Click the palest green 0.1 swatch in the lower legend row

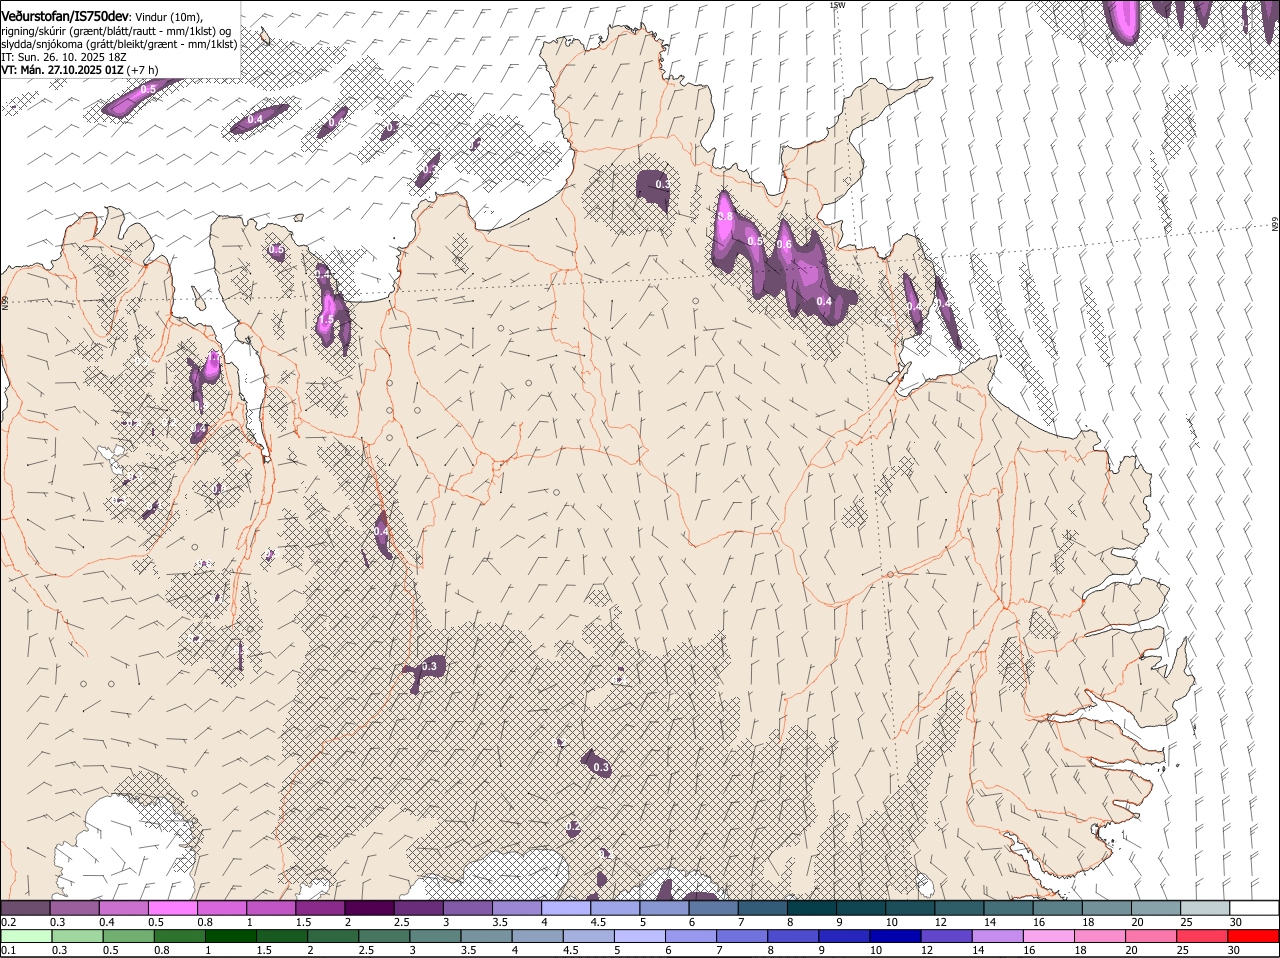click(26, 937)
